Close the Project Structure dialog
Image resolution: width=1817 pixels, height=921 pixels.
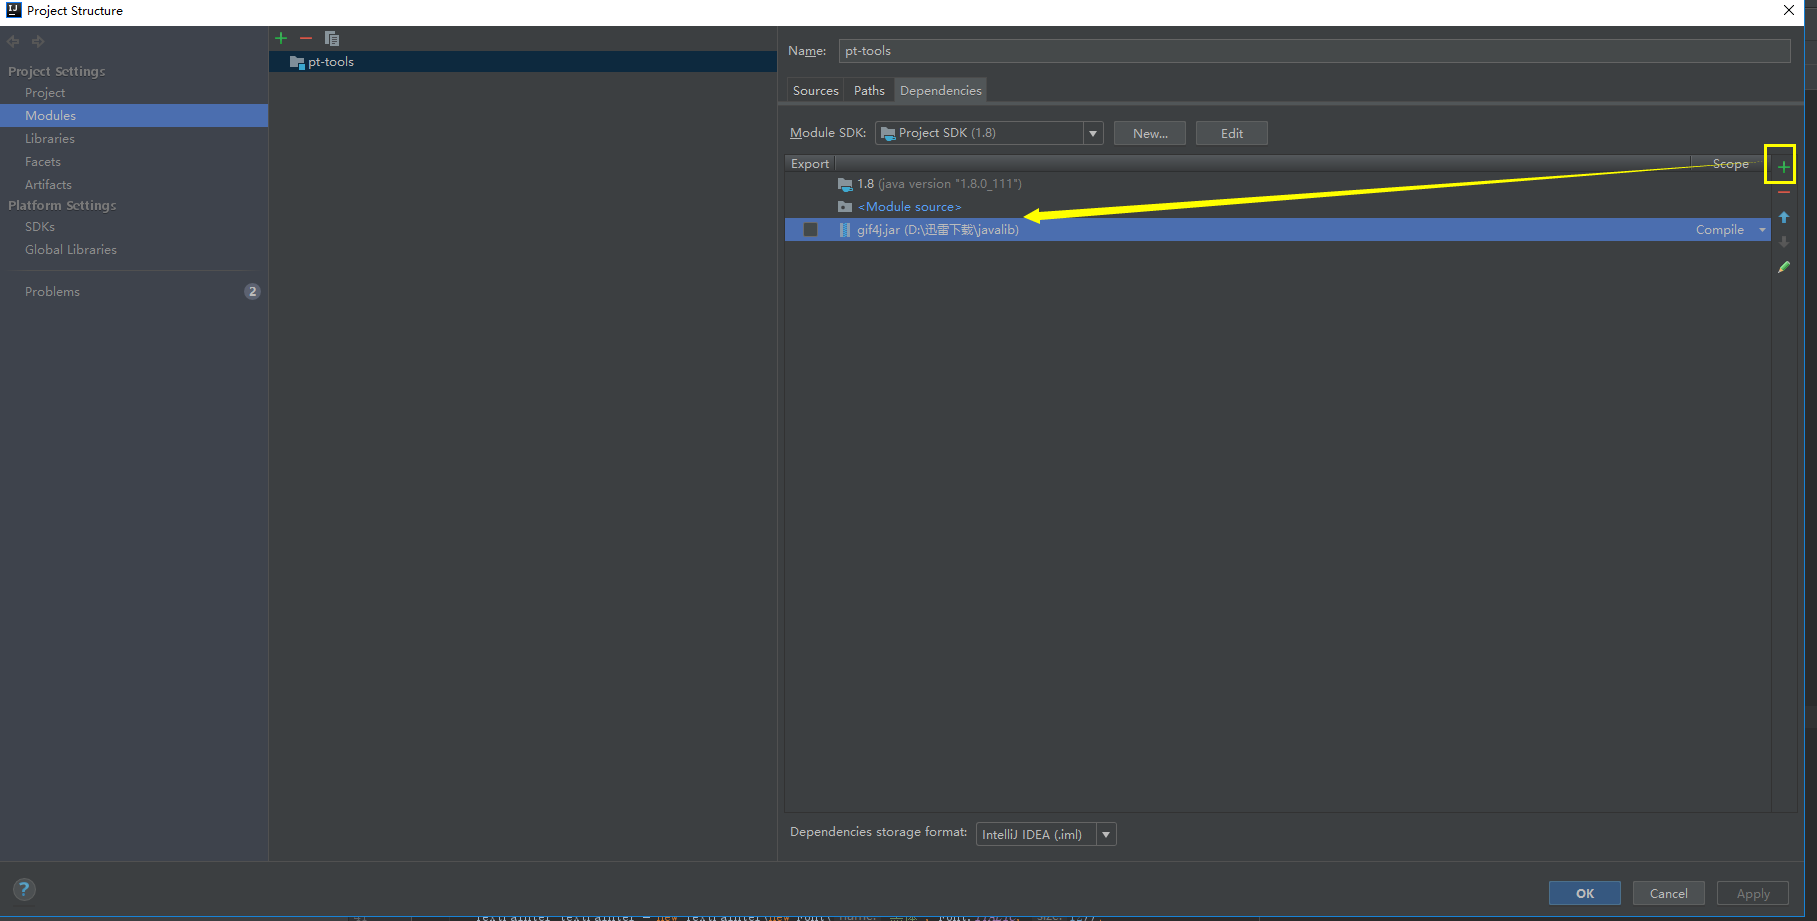(x=1789, y=11)
